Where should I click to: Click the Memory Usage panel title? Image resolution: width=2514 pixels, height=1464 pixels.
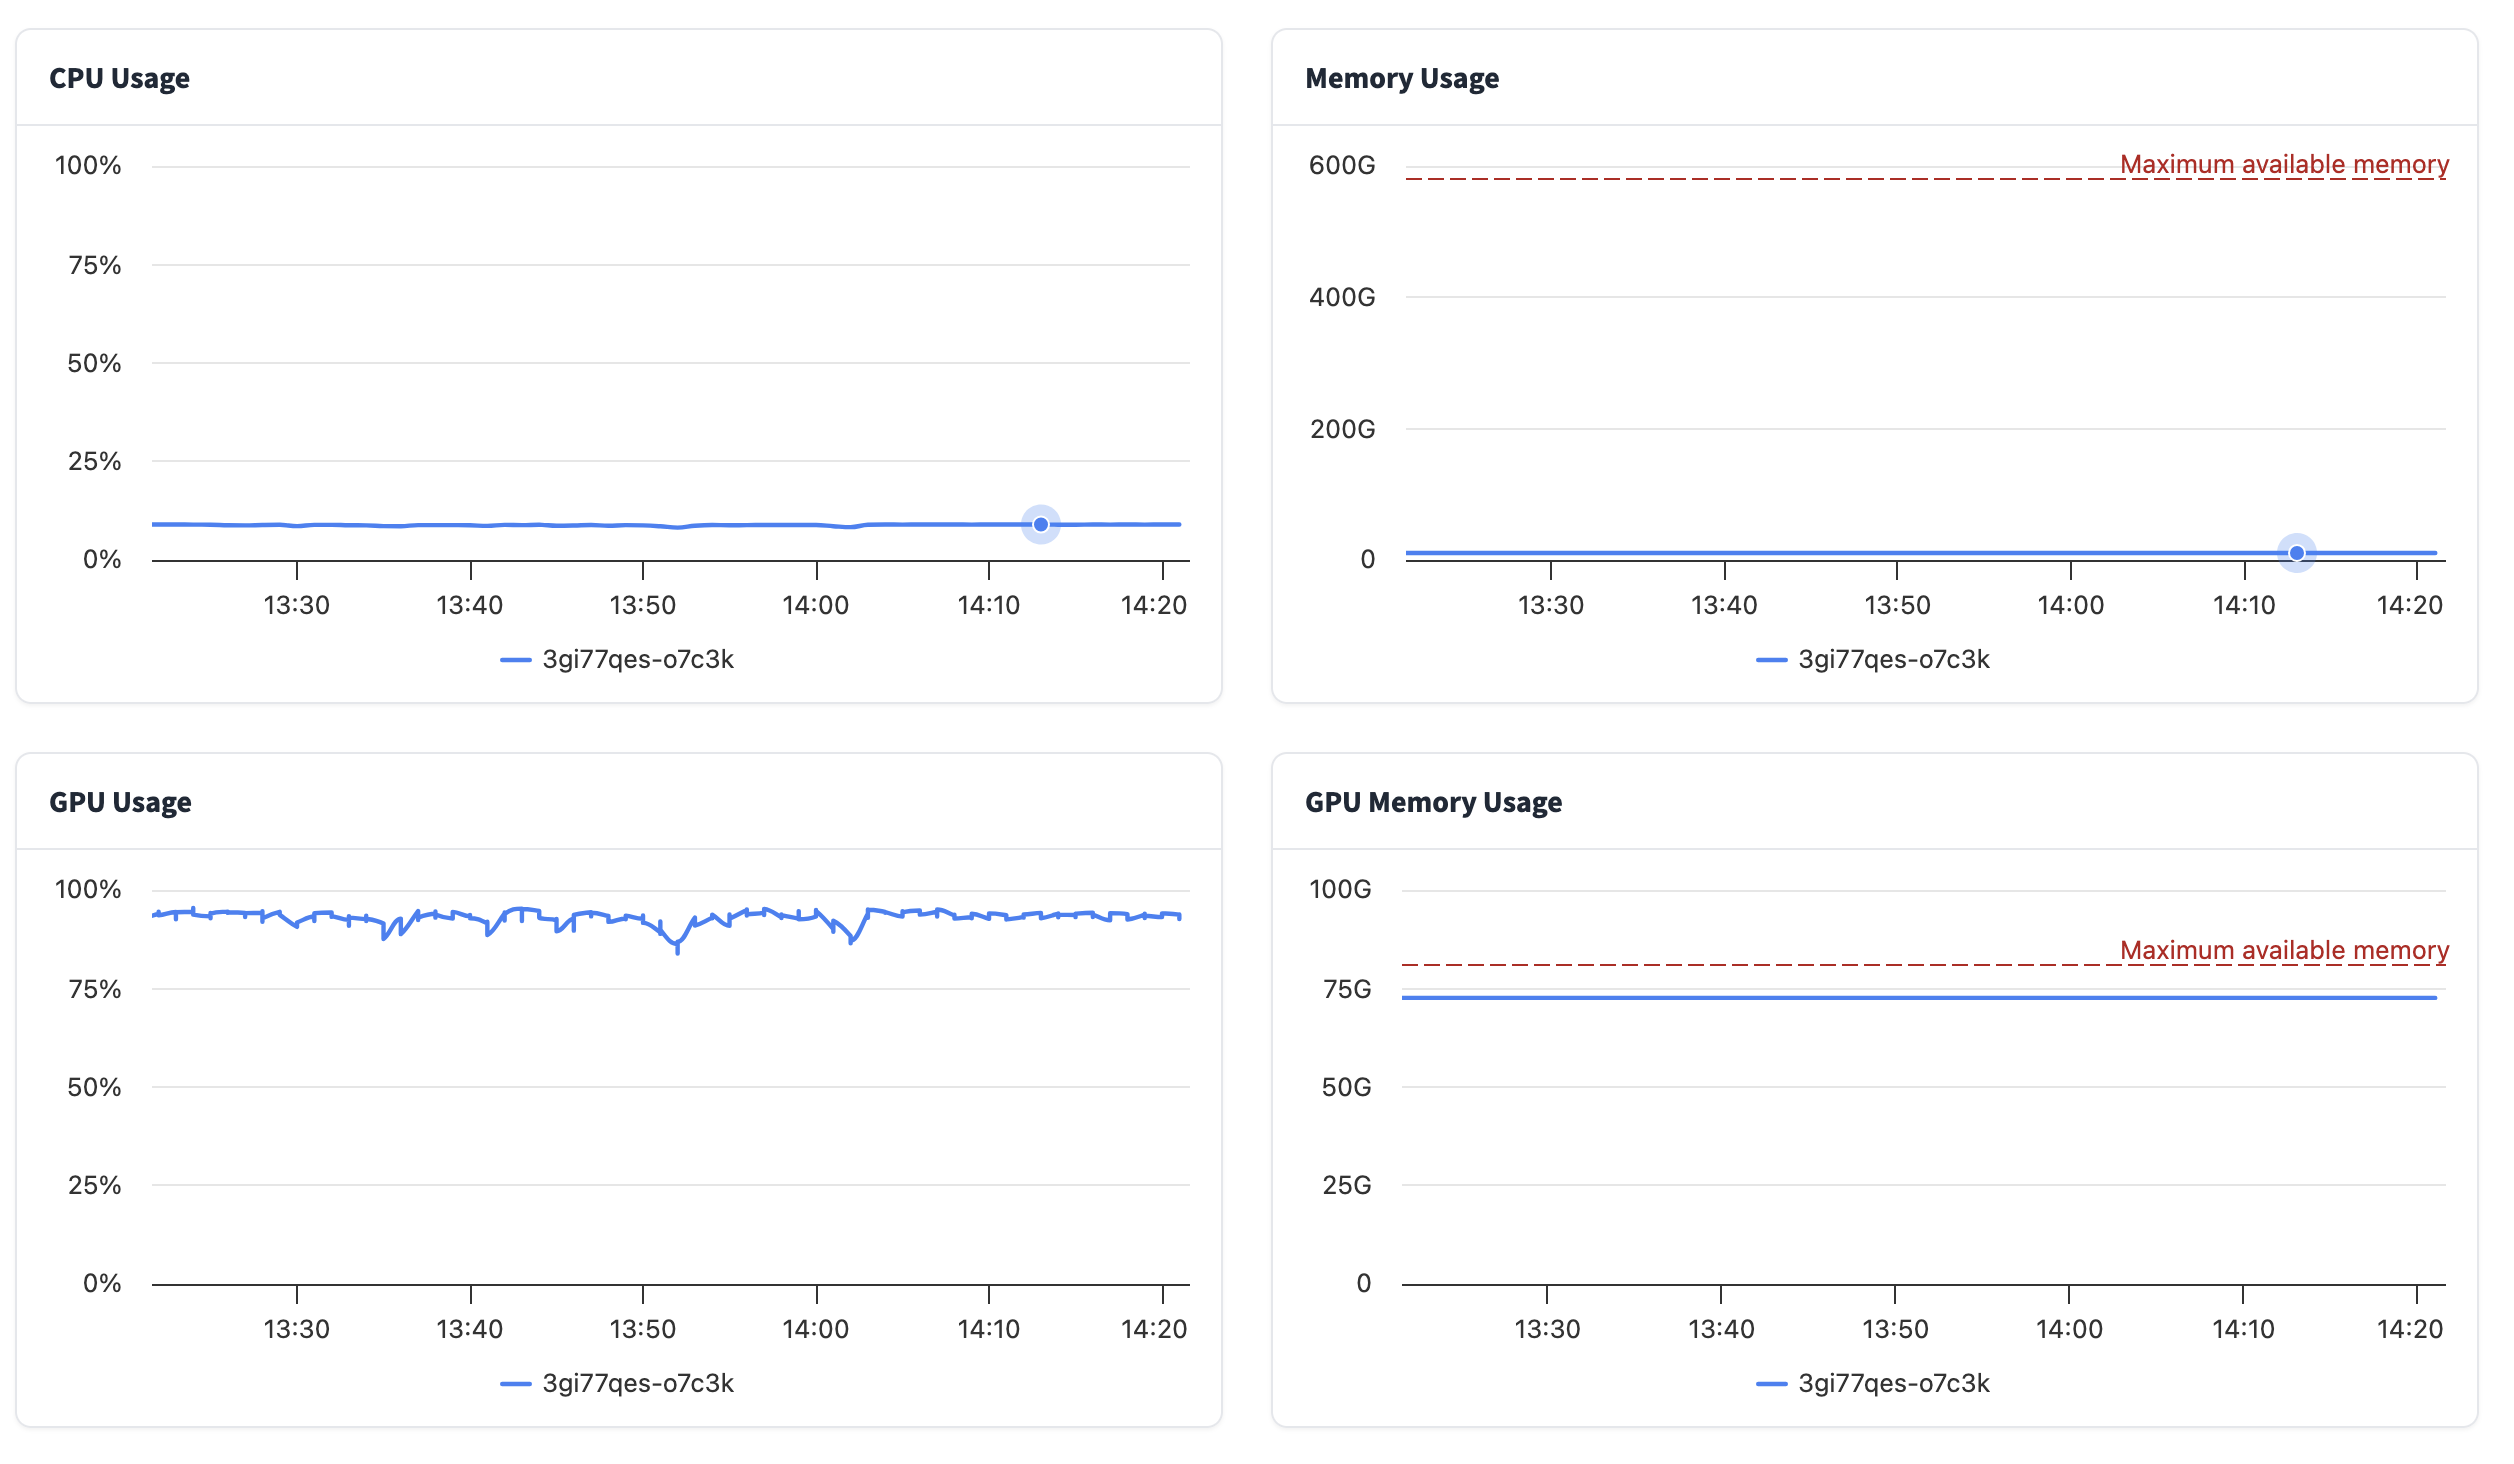pyautogui.click(x=1401, y=78)
